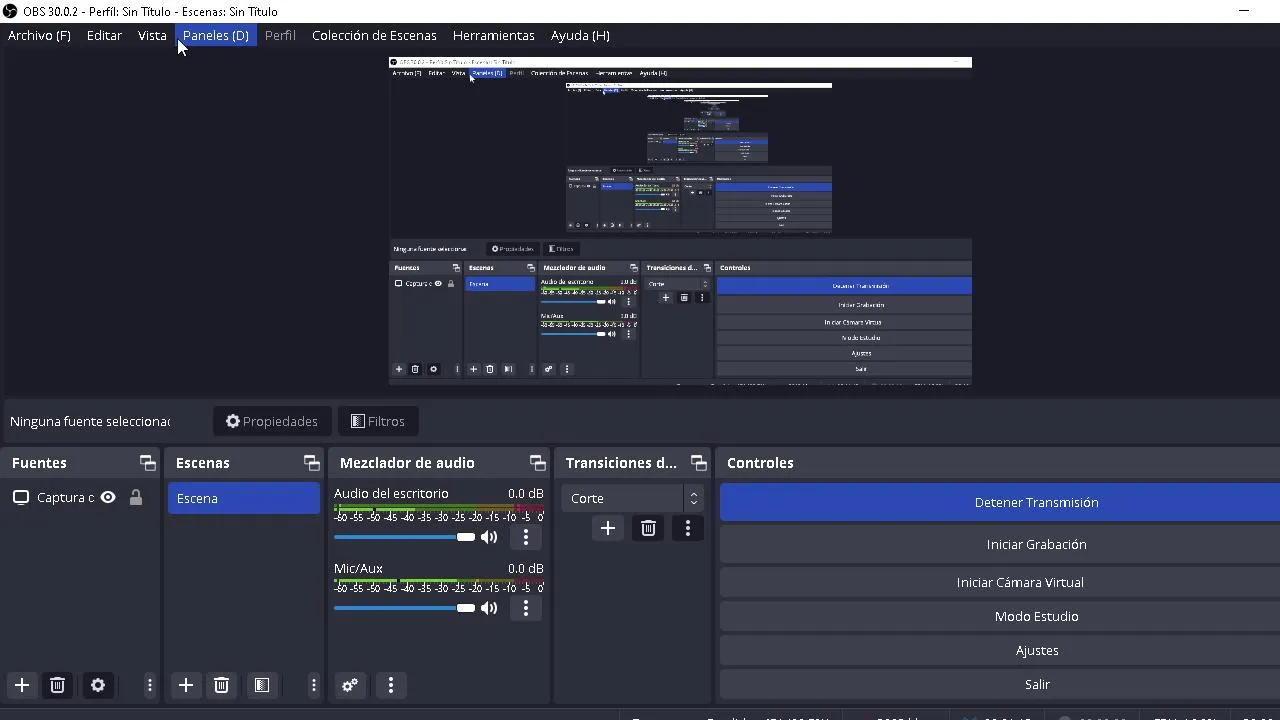
Task: Open the Colección de Escenas menu
Action: [x=374, y=35]
